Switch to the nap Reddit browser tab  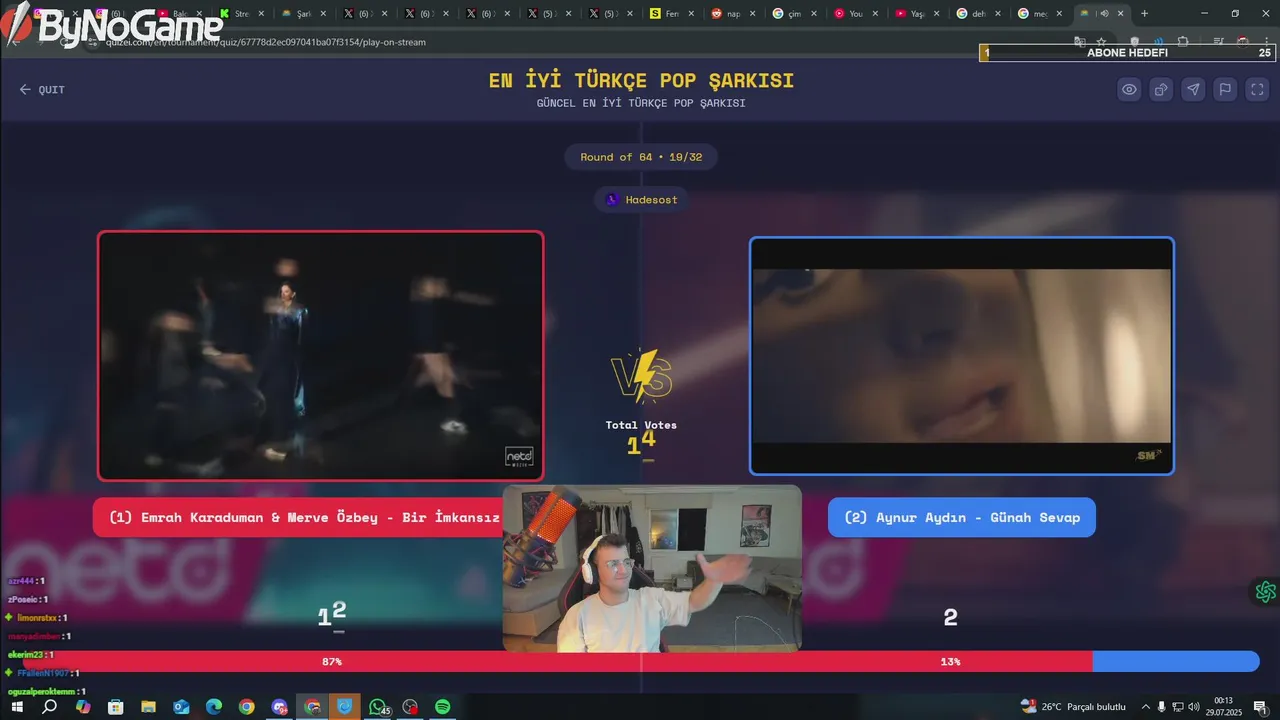[x=733, y=14]
